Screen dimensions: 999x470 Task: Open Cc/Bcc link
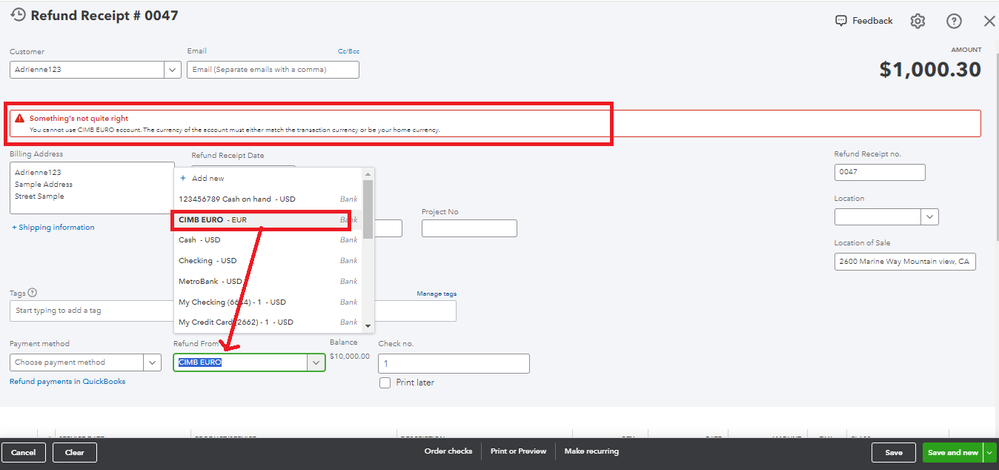click(x=349, y=52)
